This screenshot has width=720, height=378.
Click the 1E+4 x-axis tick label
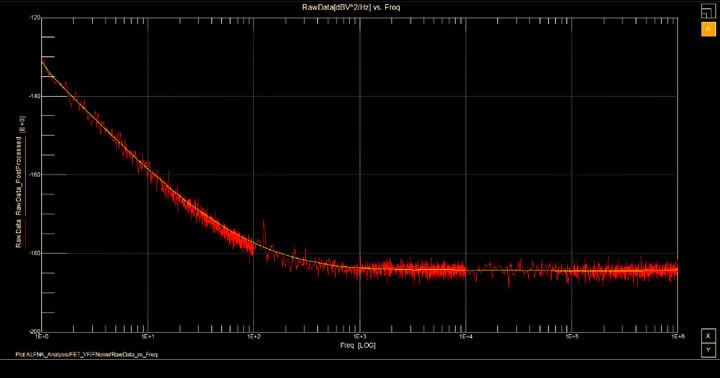pos(466,337)
